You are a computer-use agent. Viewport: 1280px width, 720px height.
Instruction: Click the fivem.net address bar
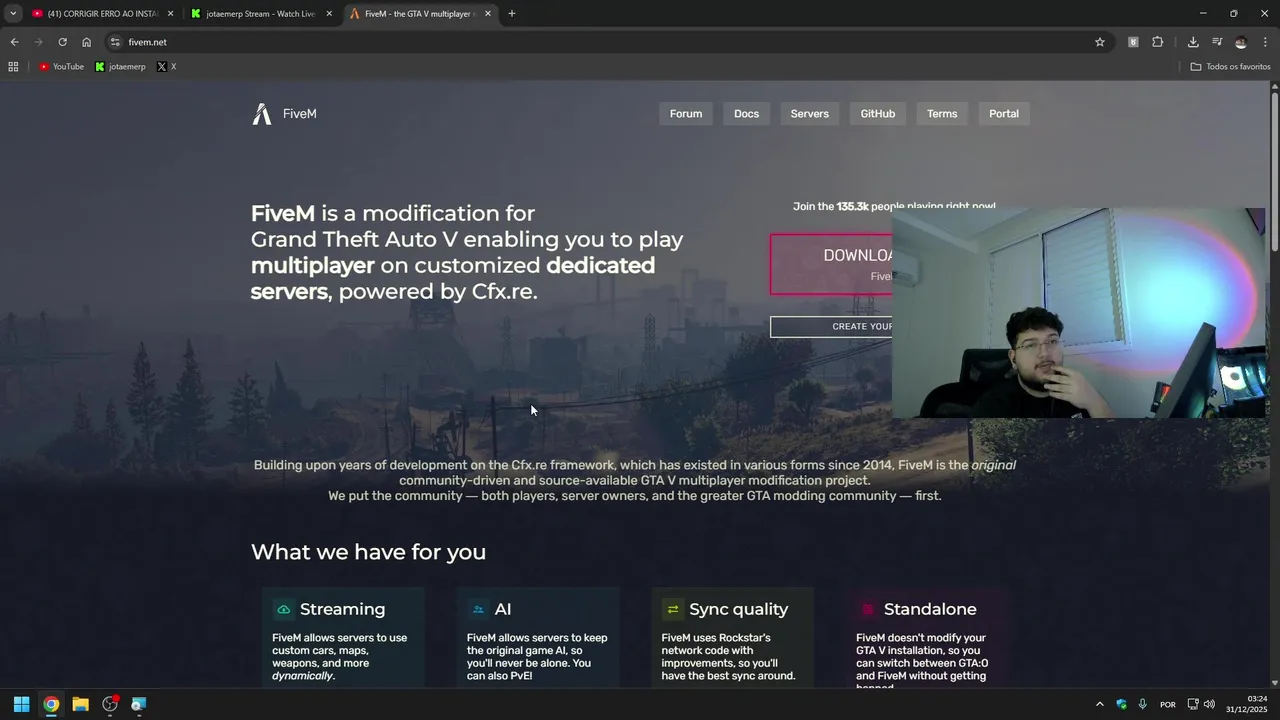point(600,42)
